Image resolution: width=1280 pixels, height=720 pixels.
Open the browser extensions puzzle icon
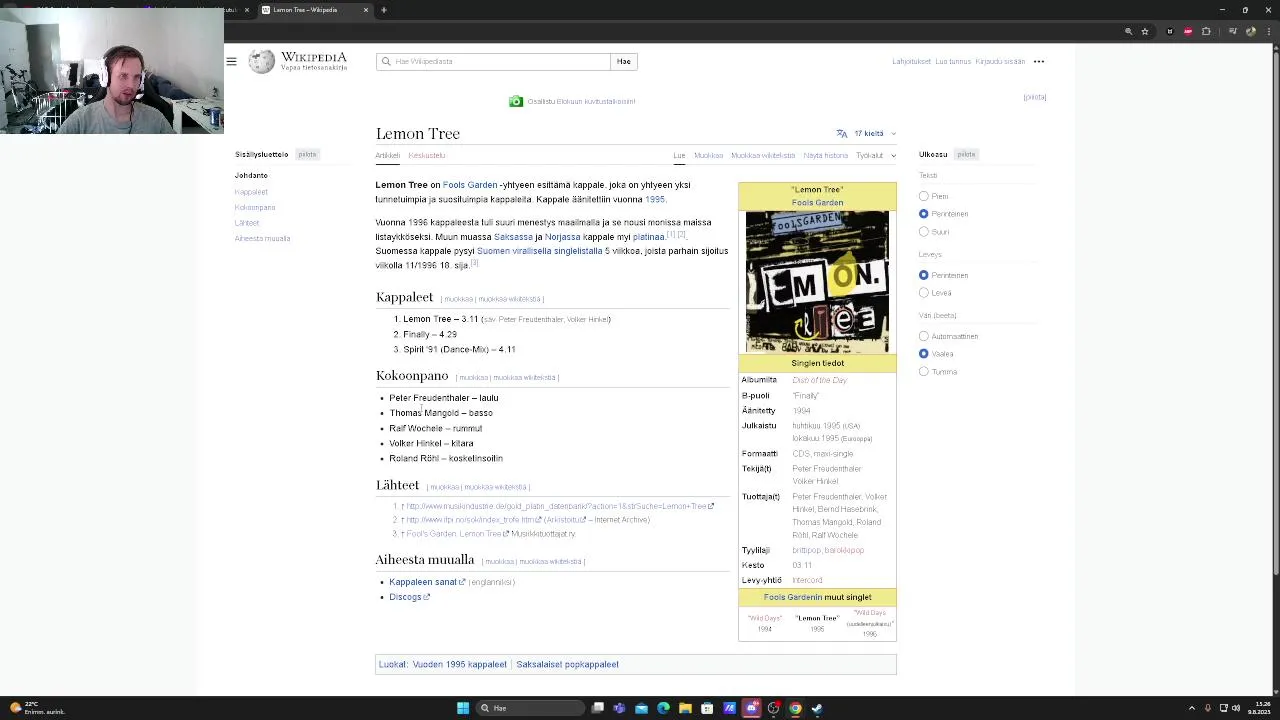click(1206, 31)
